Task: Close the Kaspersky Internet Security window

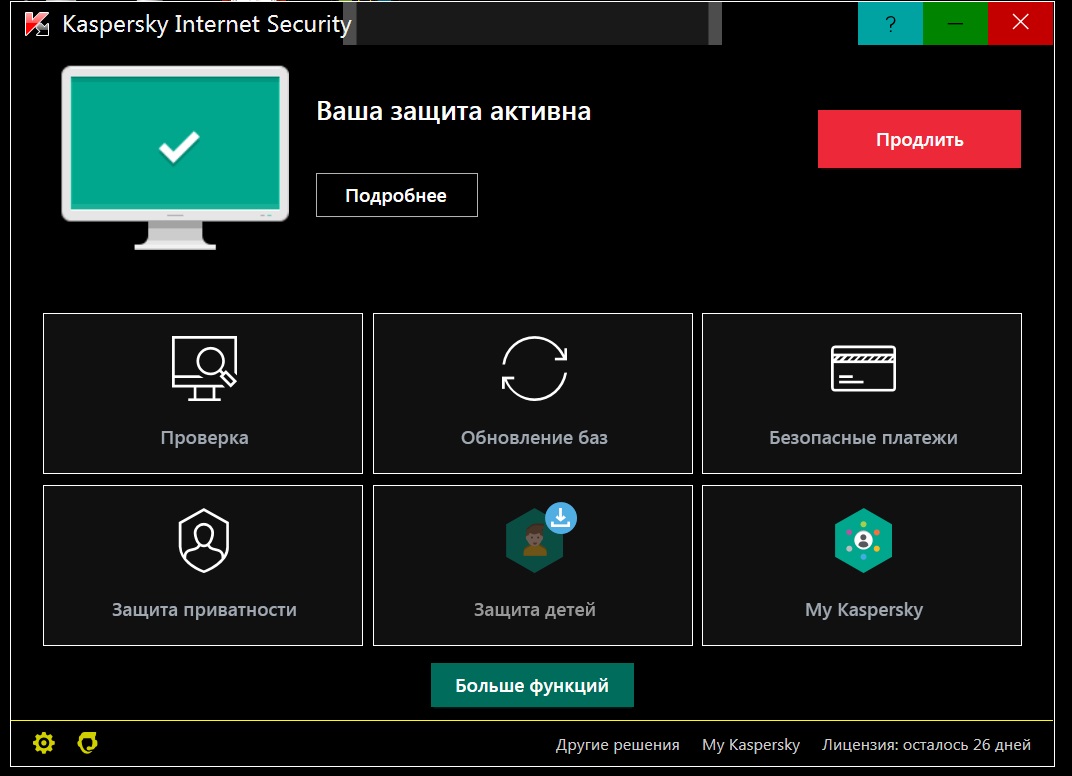Action: tap(1020, 23)
